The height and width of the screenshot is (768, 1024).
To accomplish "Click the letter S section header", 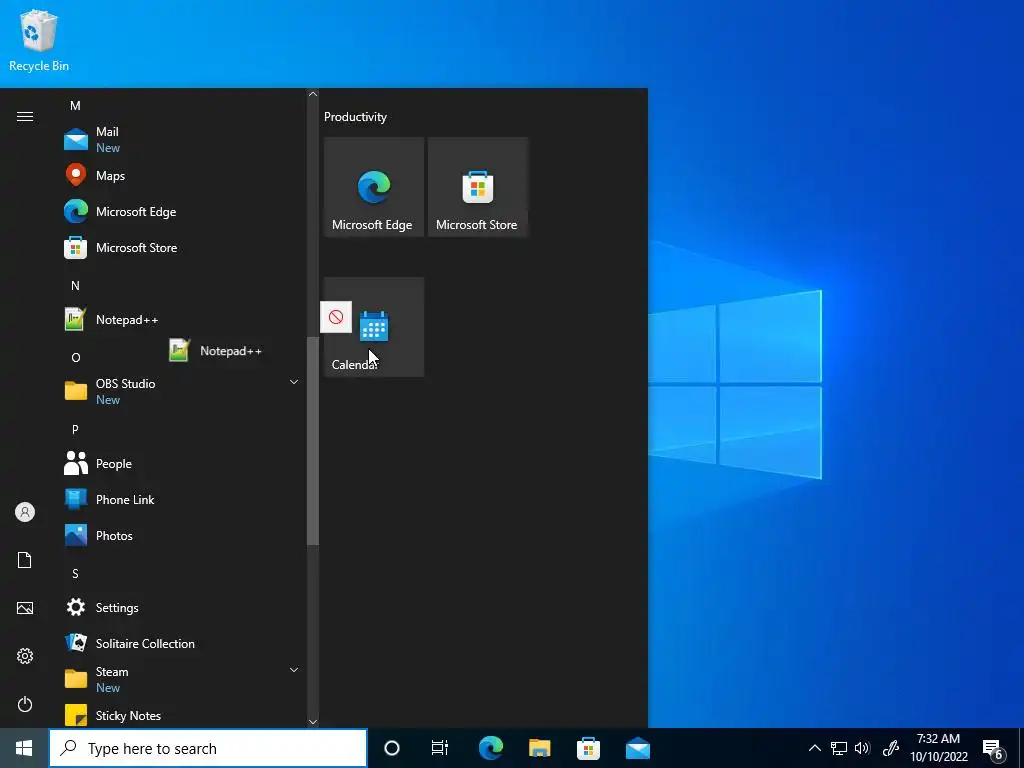I will (75, 573).
